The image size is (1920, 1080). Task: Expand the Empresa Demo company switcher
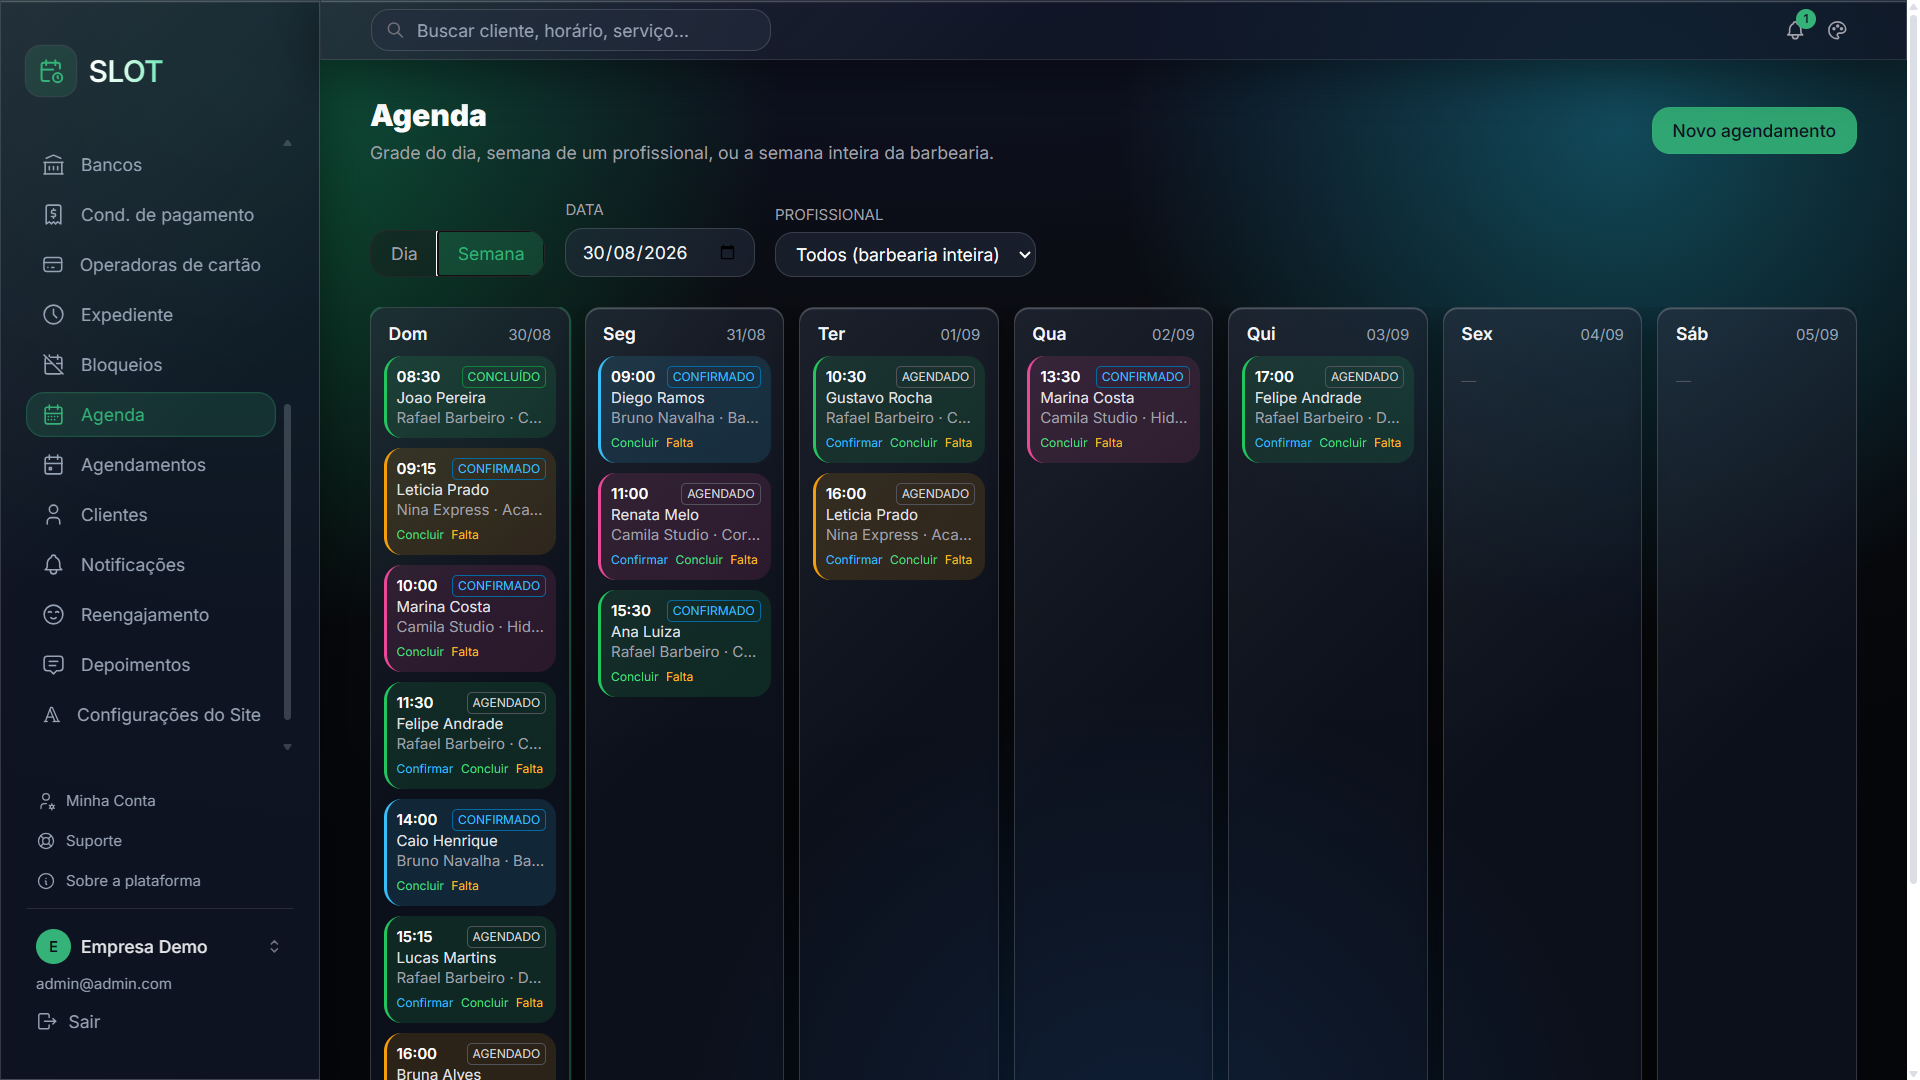tap(274, 946)
